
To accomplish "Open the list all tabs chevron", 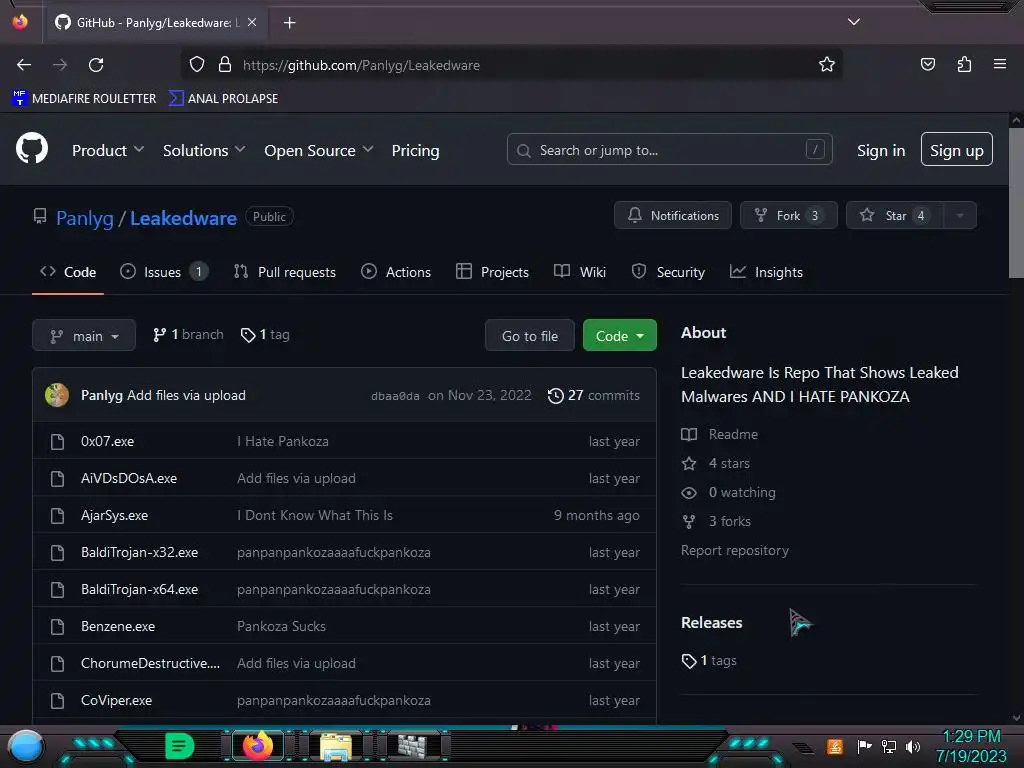I will coord(854,22).
